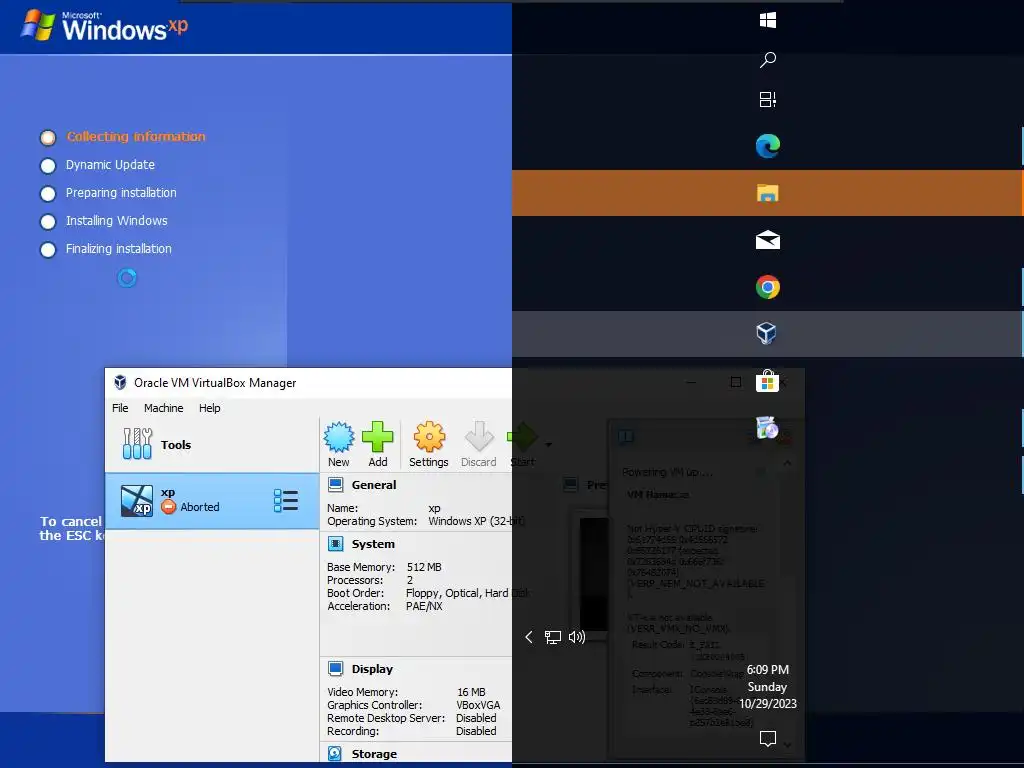Open Microsoft Store from the taskbar
The height and width of the screenshot is (768, 1024).
point(767,381)
